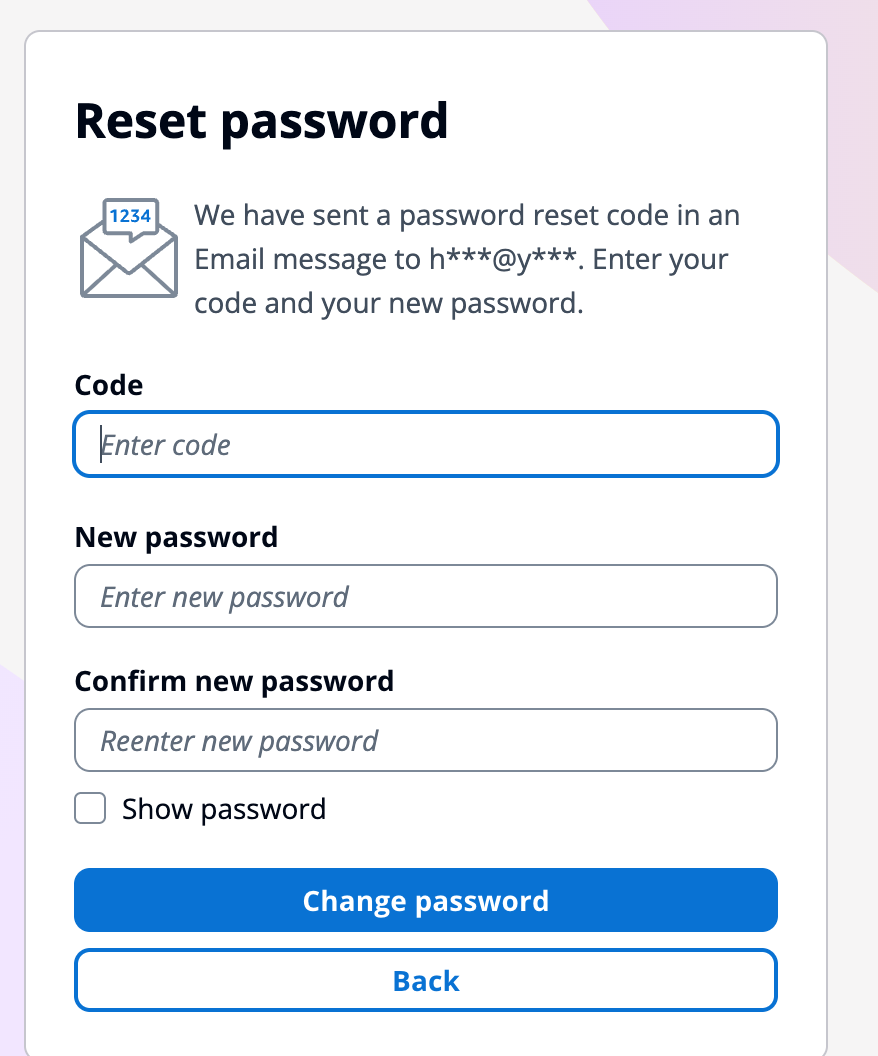Click the New password field label
Viewport: 878px width, 1056px height.
pyautogui.click(x=176, y=537)
